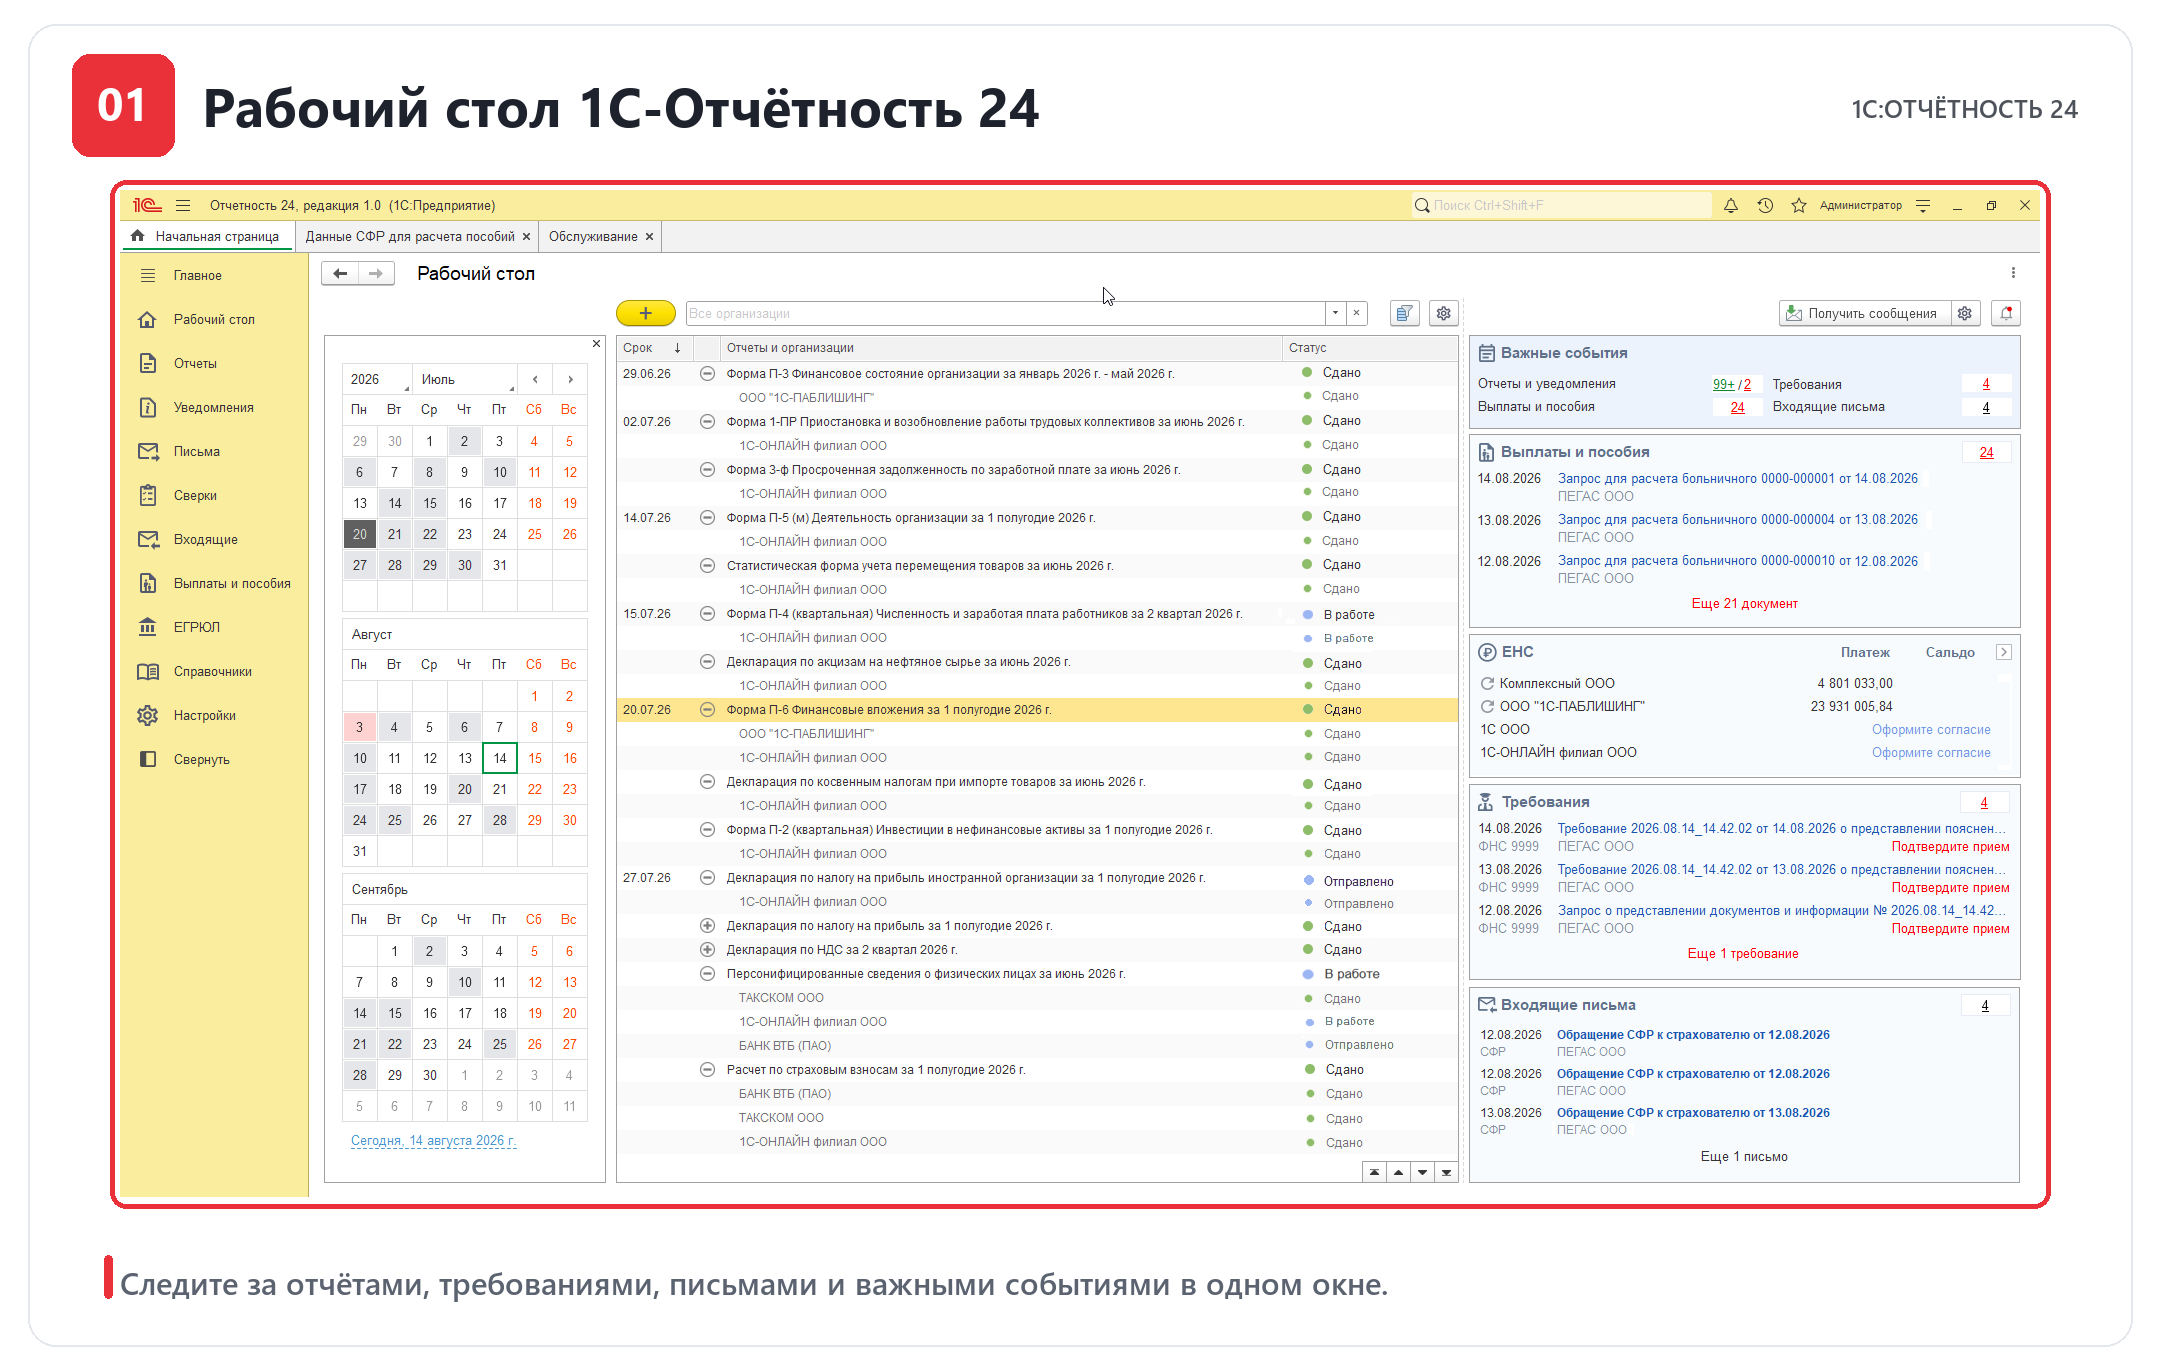Switch to Начальная страница tab
The width and height of the screenshot is (2160, 1370).
click(x=207, y=236)
